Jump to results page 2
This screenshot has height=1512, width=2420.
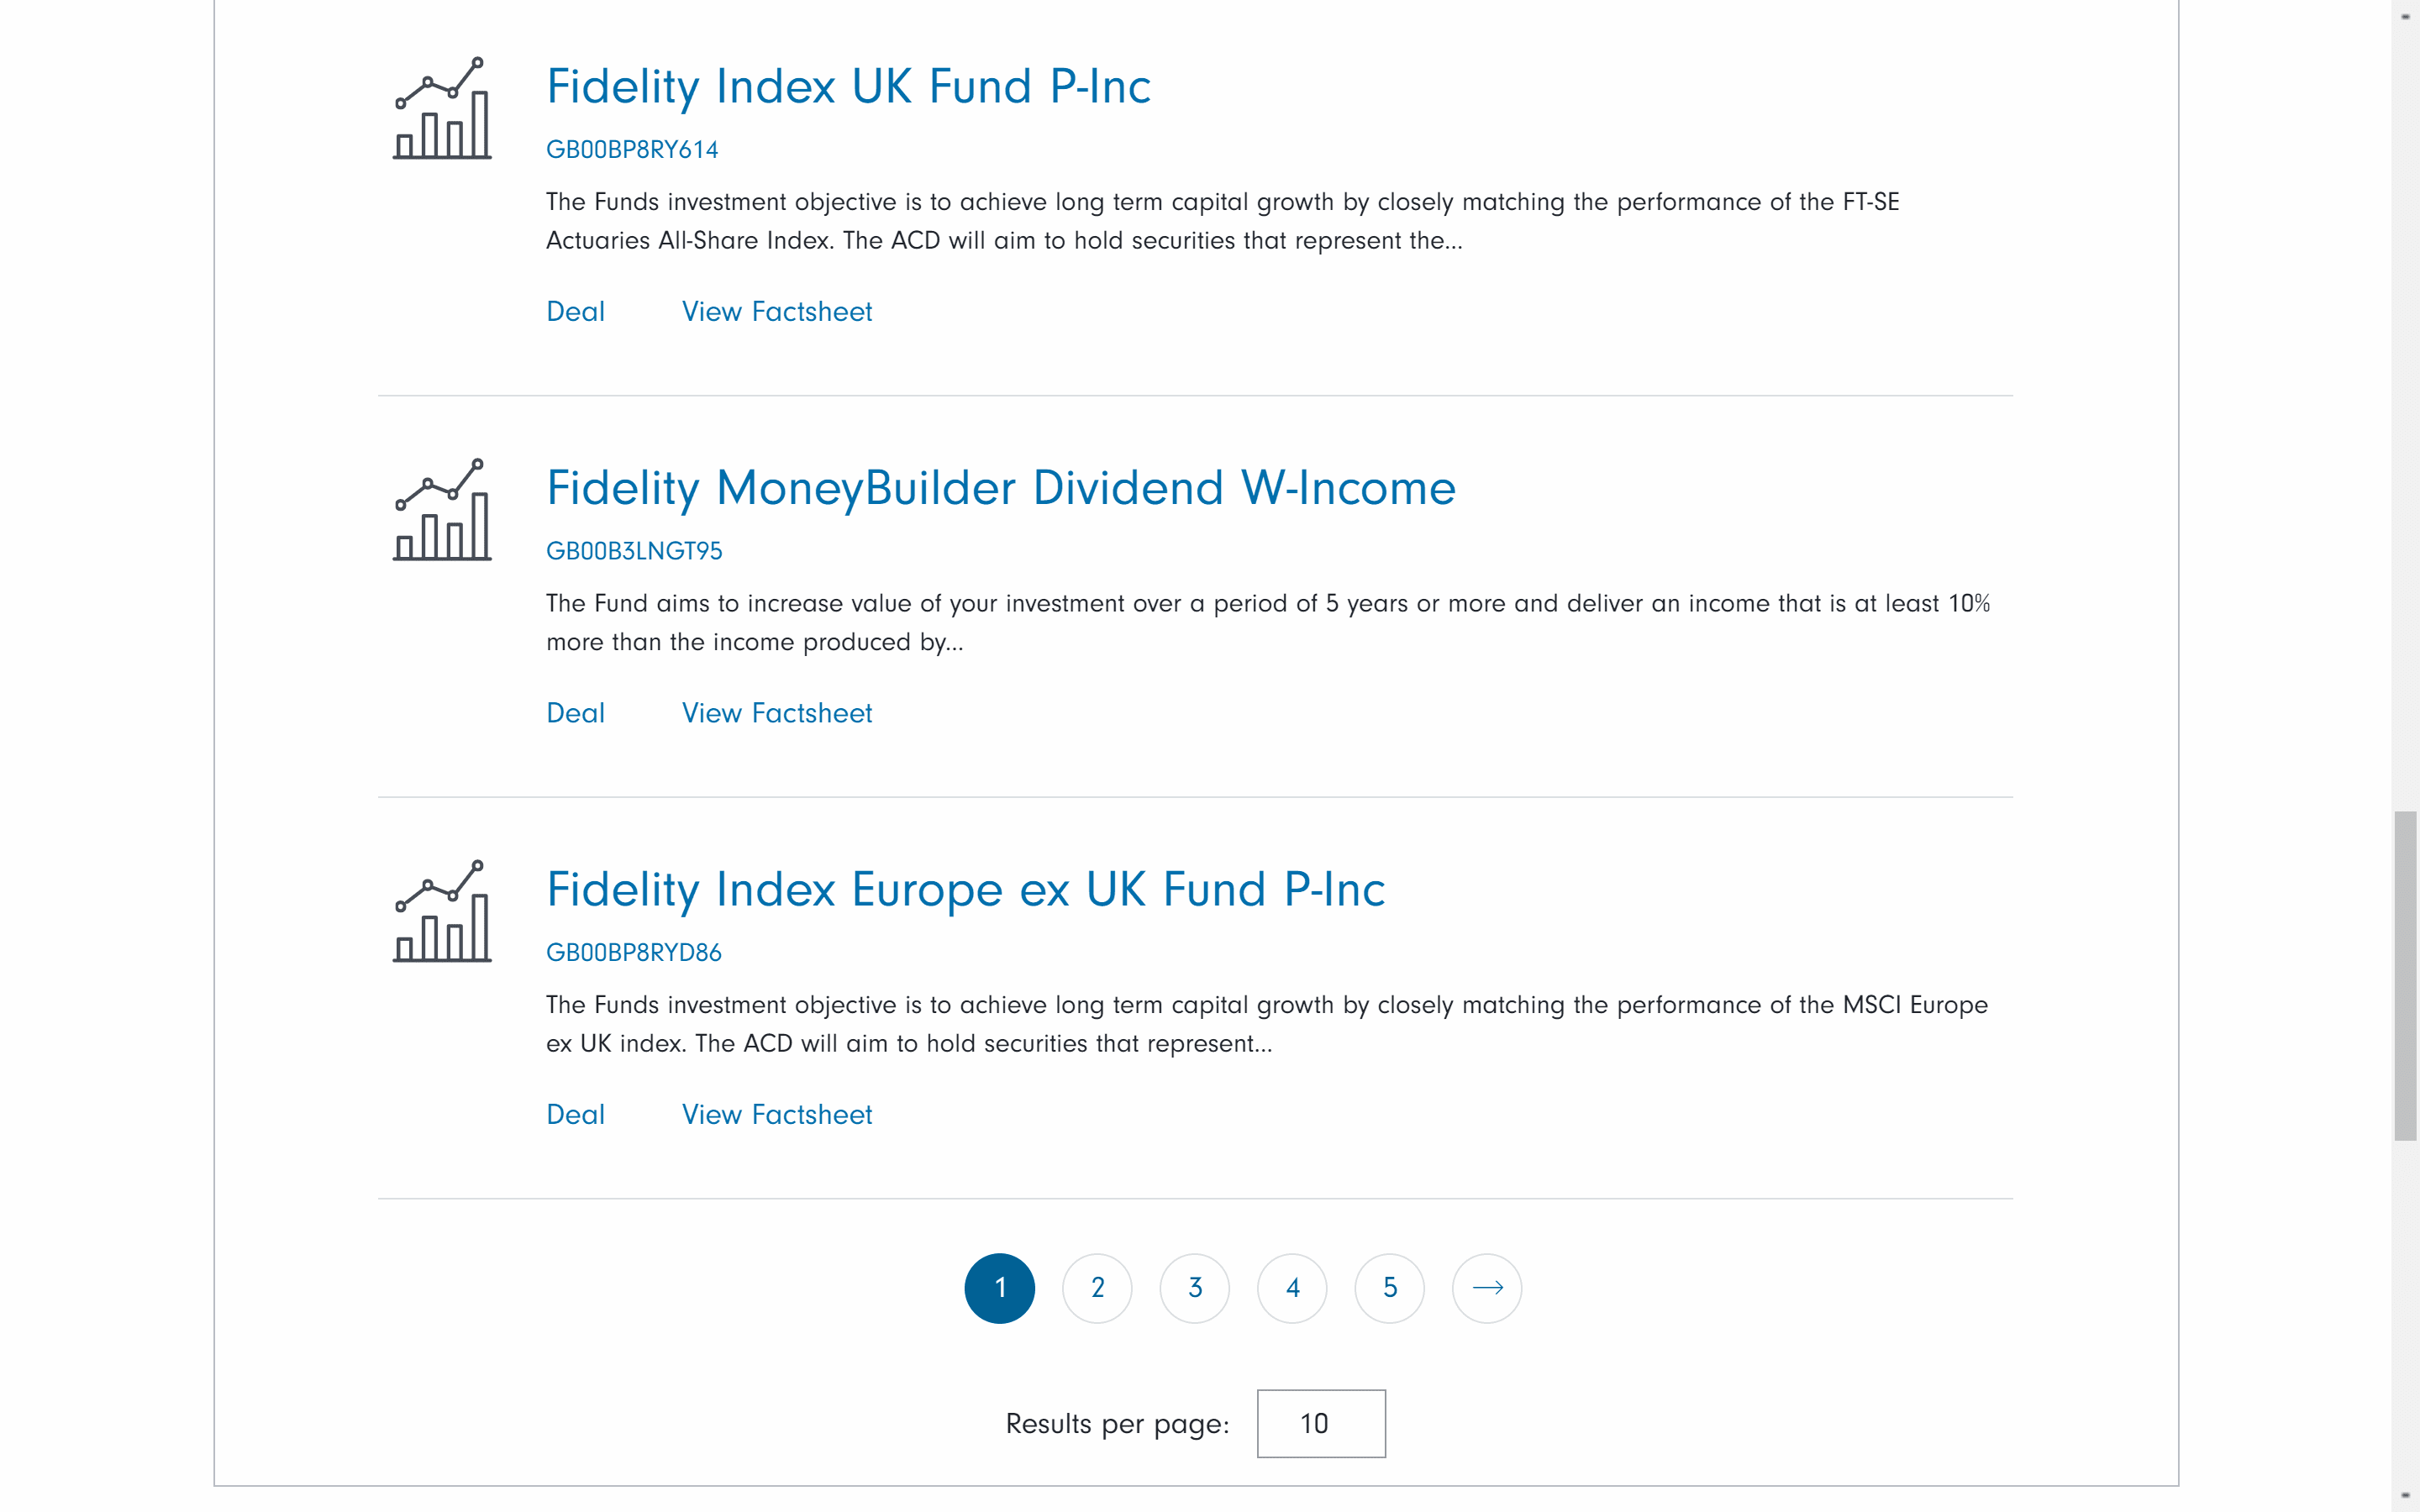(x=1097, y=1288)
